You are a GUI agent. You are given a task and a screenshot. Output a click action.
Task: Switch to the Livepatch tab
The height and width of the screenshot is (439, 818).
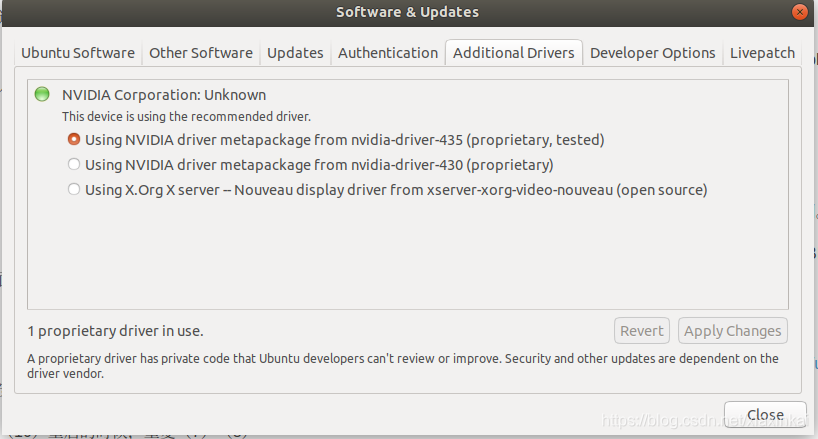[762, 53]
